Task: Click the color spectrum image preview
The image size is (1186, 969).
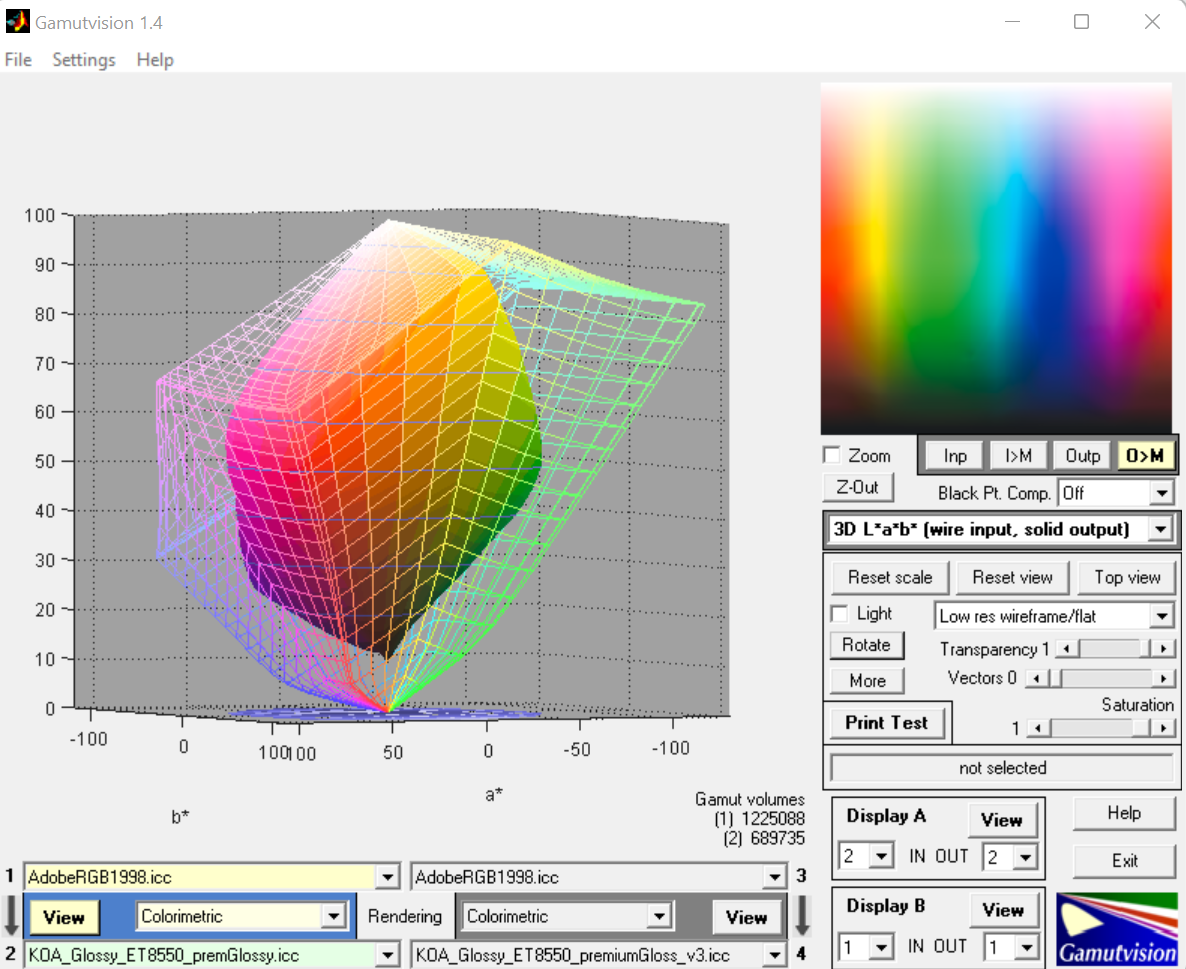Action: (x=995, y=258)
